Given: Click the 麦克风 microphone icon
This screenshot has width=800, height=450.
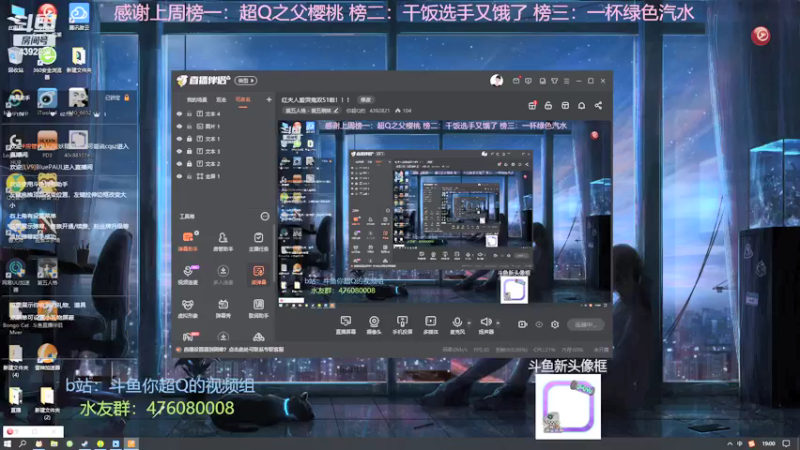Looking at the screenshot, I should click(457, 324).
